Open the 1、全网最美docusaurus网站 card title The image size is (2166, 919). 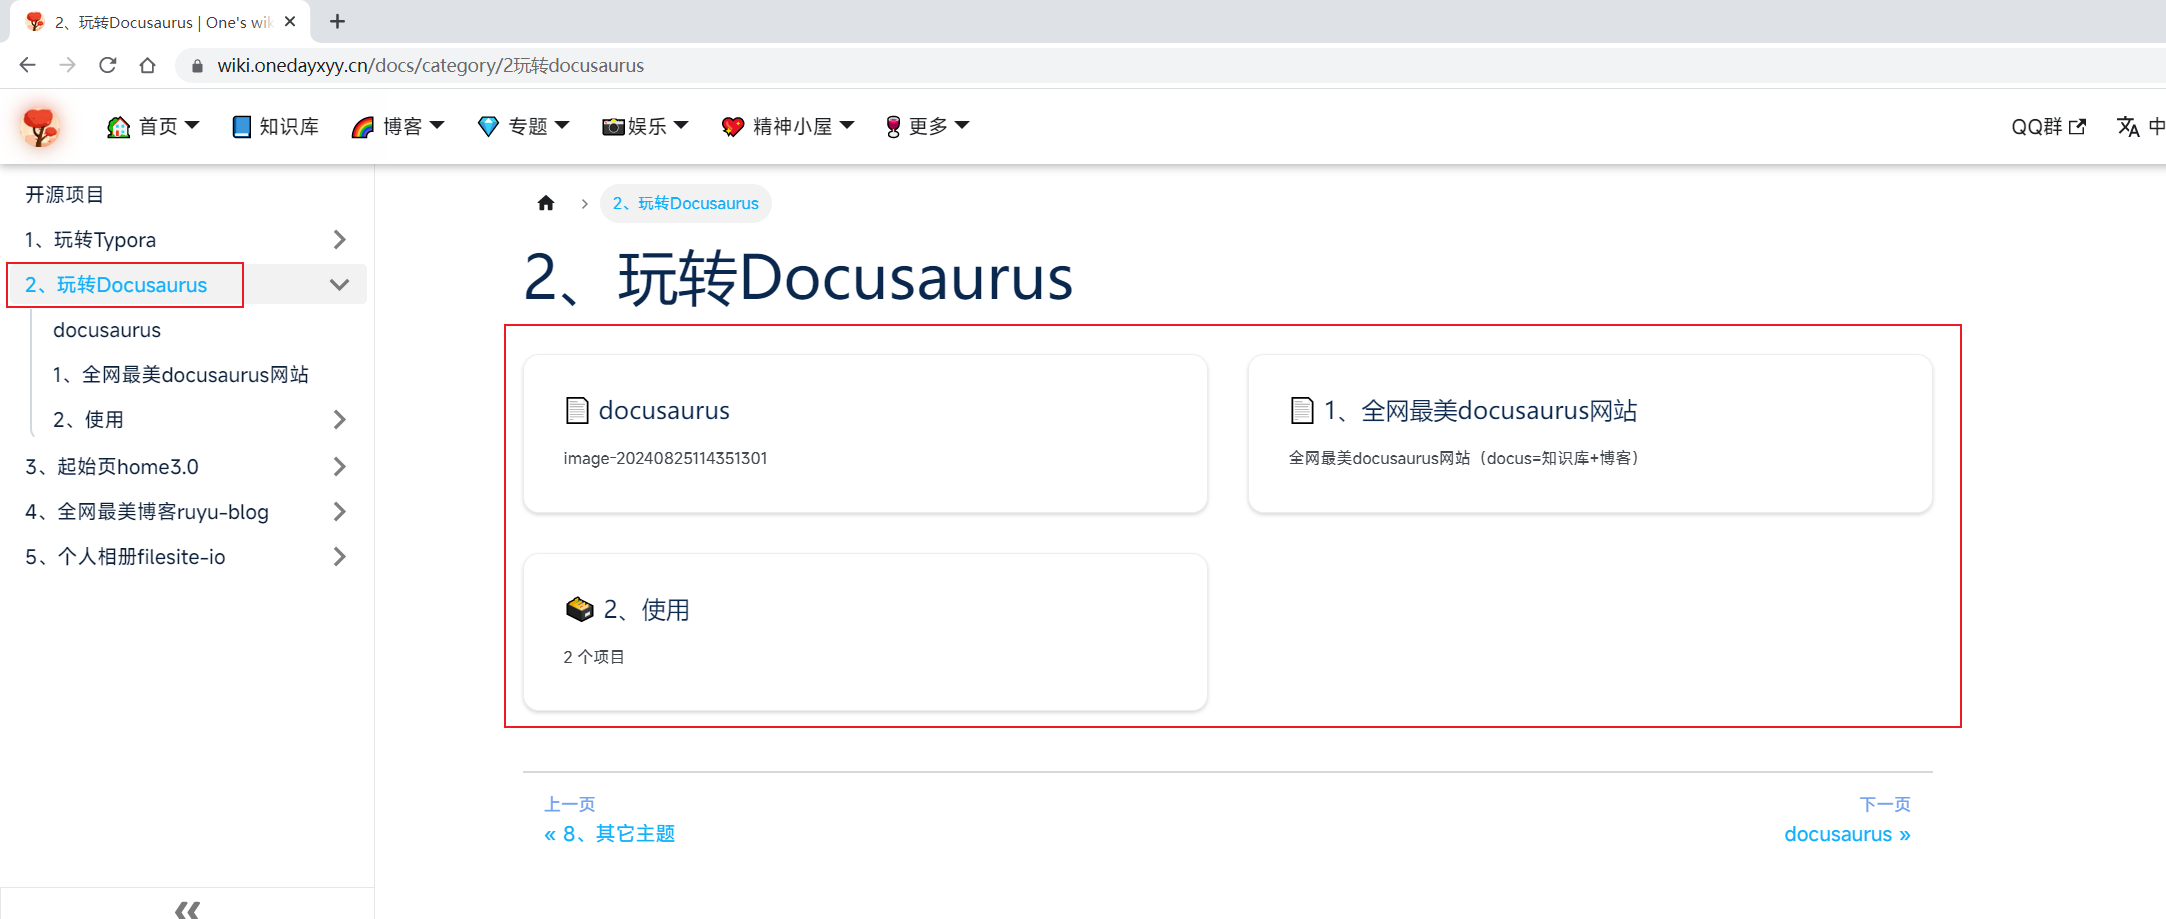coord(1480,411)
